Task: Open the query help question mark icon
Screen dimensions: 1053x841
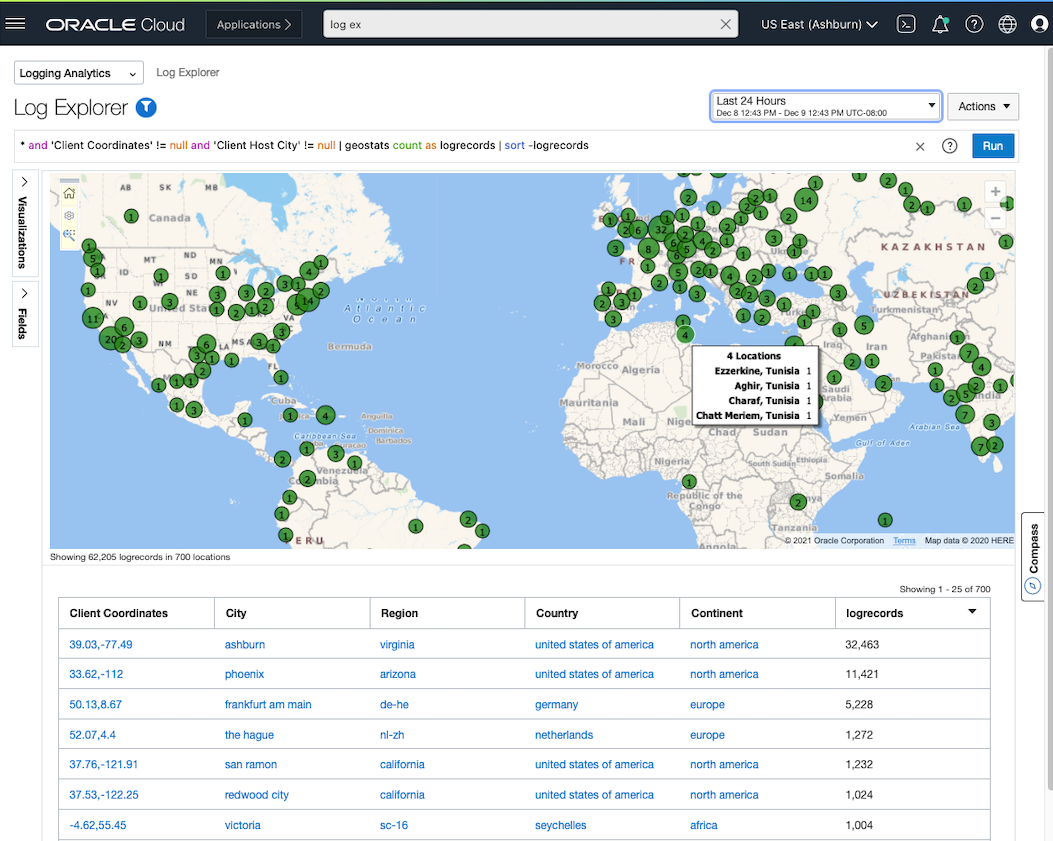Action: pos(950,146)
